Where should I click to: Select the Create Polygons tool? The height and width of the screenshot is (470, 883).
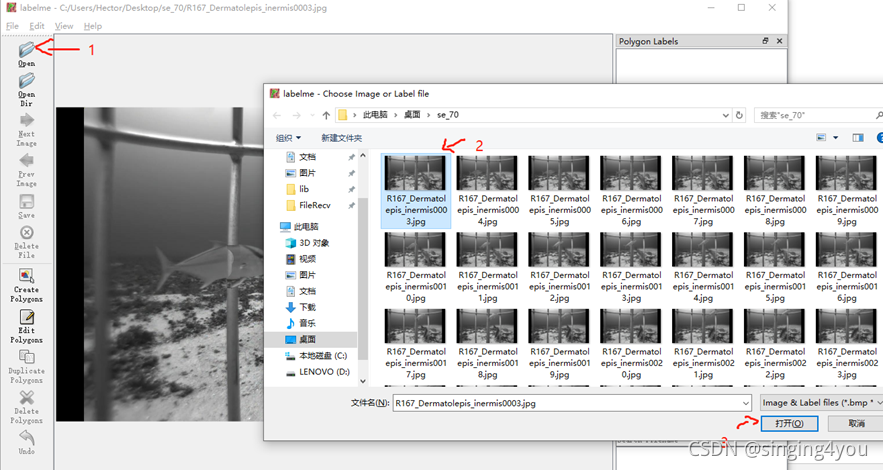point(26,285)
